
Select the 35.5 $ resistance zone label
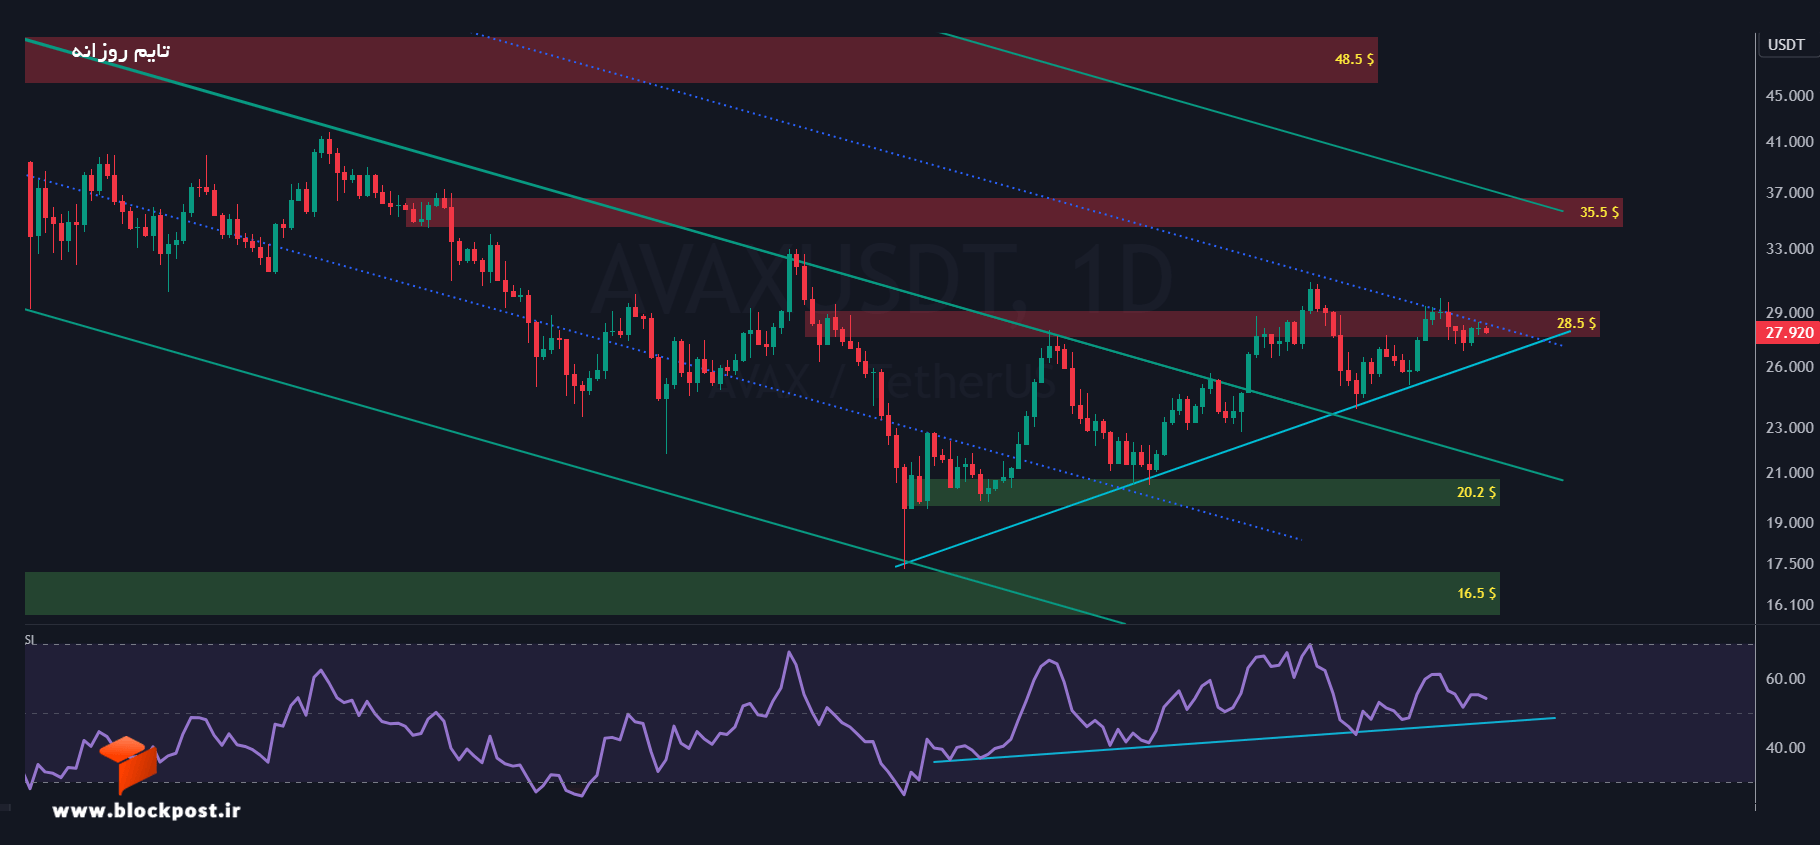(1599, 212)
